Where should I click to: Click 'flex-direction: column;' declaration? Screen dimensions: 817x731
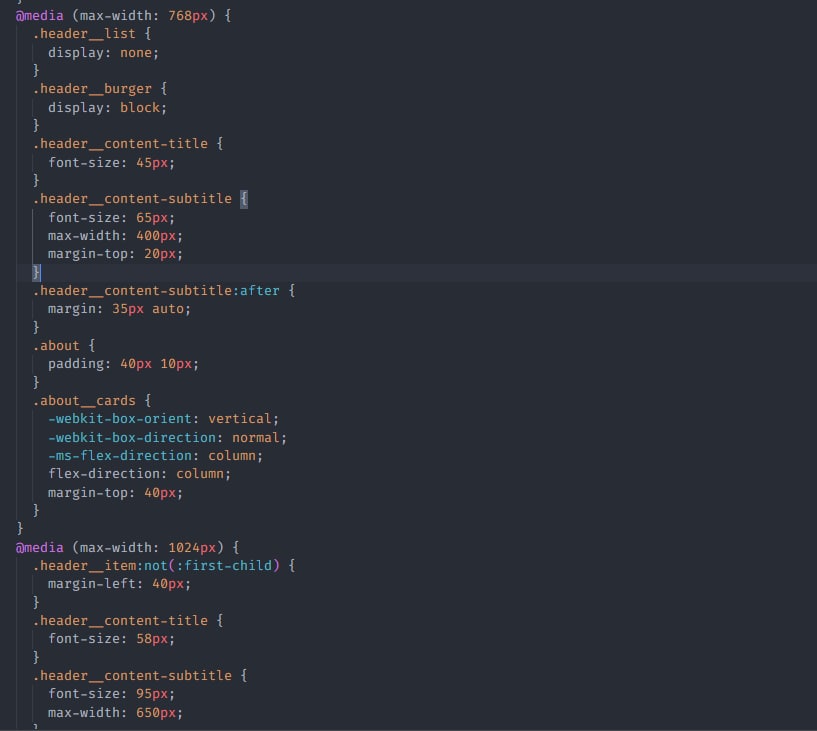(x=139, y=474)
